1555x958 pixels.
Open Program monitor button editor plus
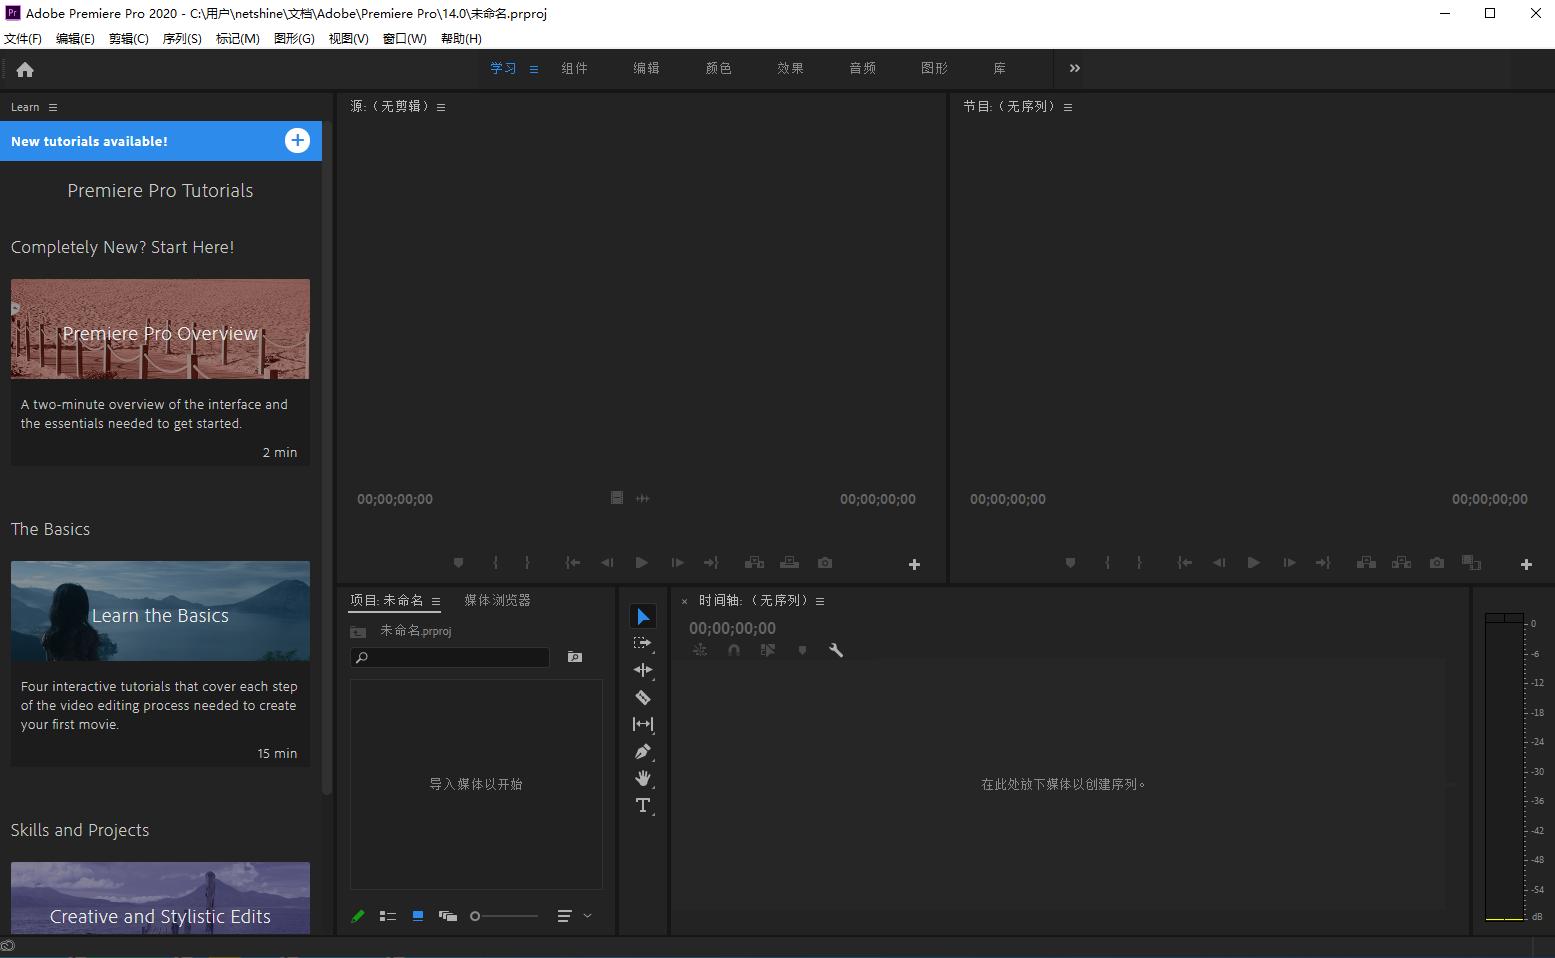pos(1526,565)
